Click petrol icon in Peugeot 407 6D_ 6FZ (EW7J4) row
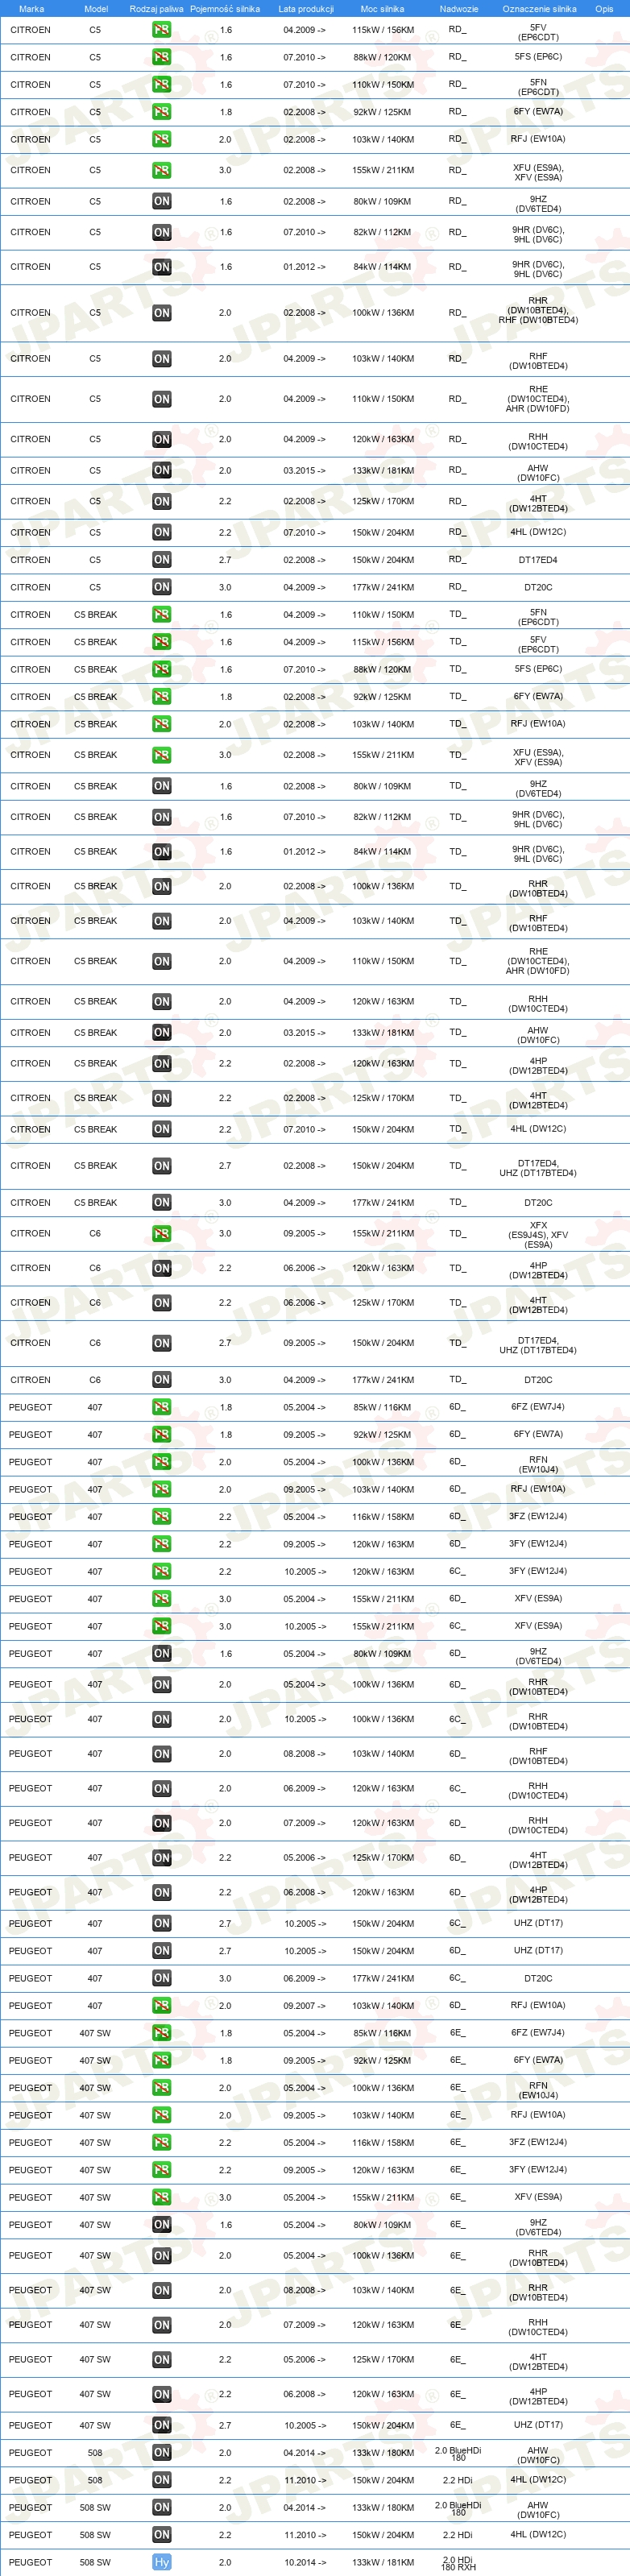The width and height of the screenshot is (630, 2576). tap(161, 1407)
